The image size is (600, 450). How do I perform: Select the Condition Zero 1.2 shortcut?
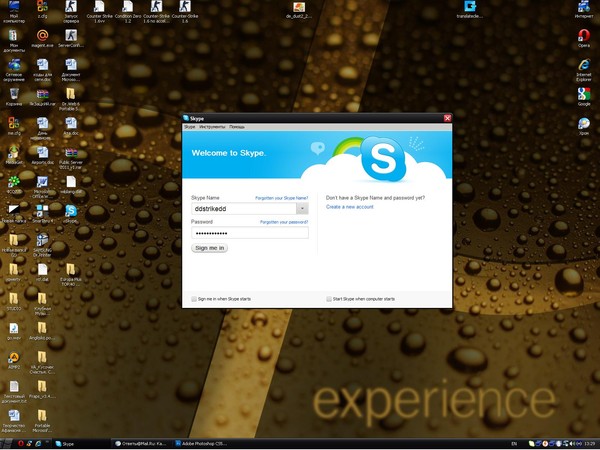(128, 11)
